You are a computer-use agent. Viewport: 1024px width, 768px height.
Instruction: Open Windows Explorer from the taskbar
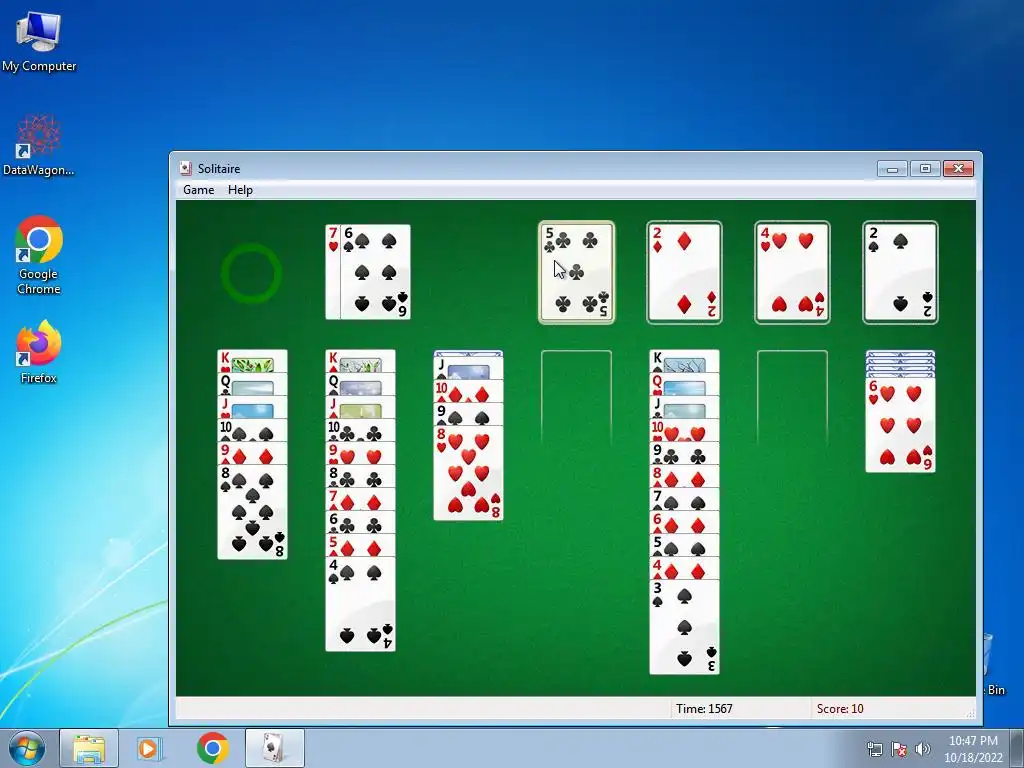pyautogui.click(x=89, y=748)
